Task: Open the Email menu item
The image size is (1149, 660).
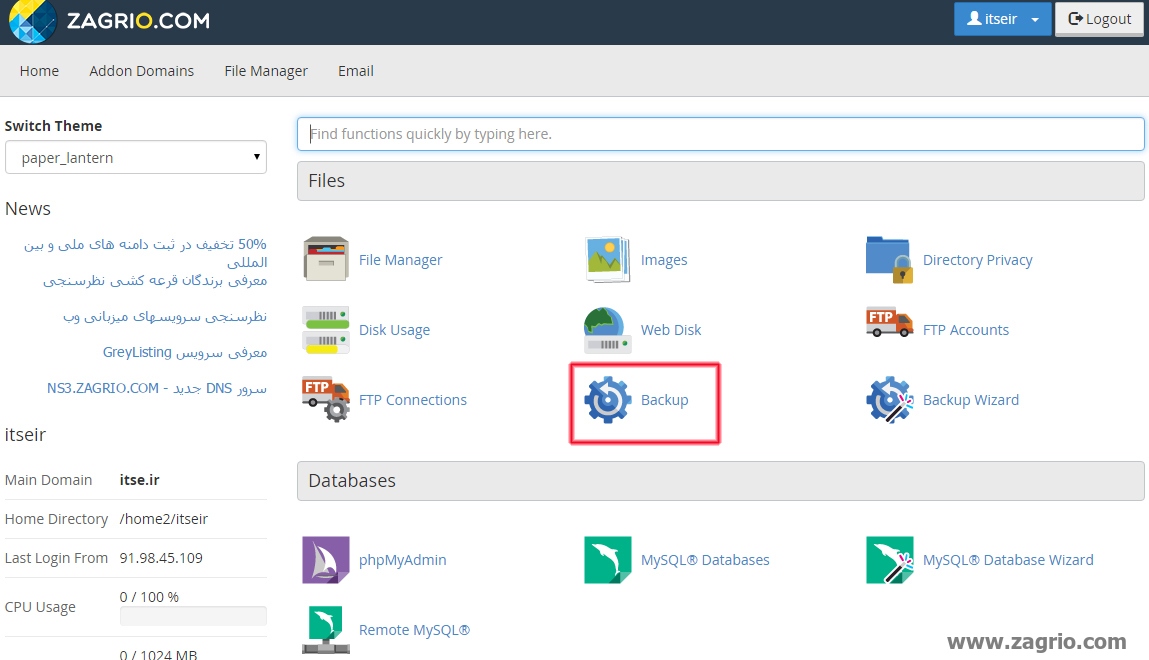Action: click(355, 71)
